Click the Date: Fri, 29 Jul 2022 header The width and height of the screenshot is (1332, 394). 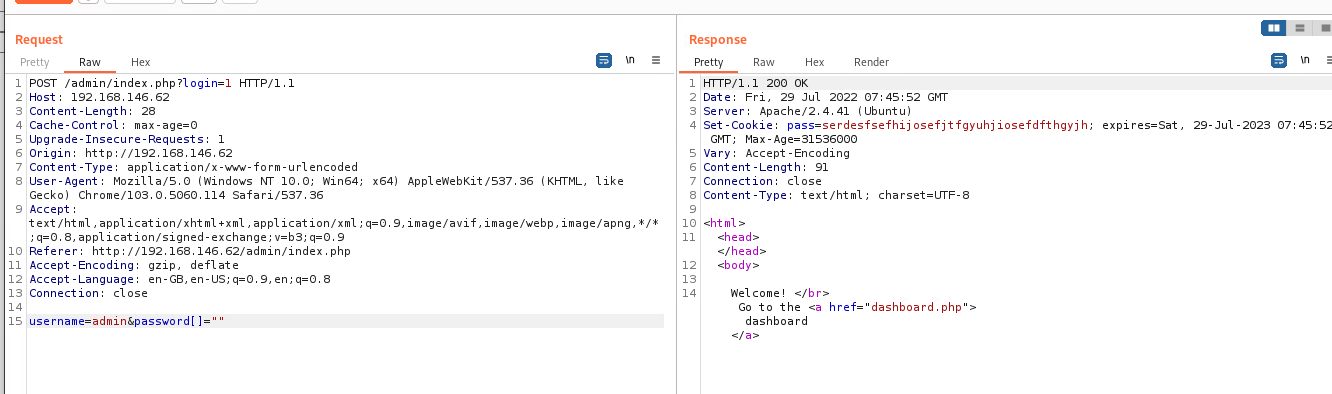[826, 97]
